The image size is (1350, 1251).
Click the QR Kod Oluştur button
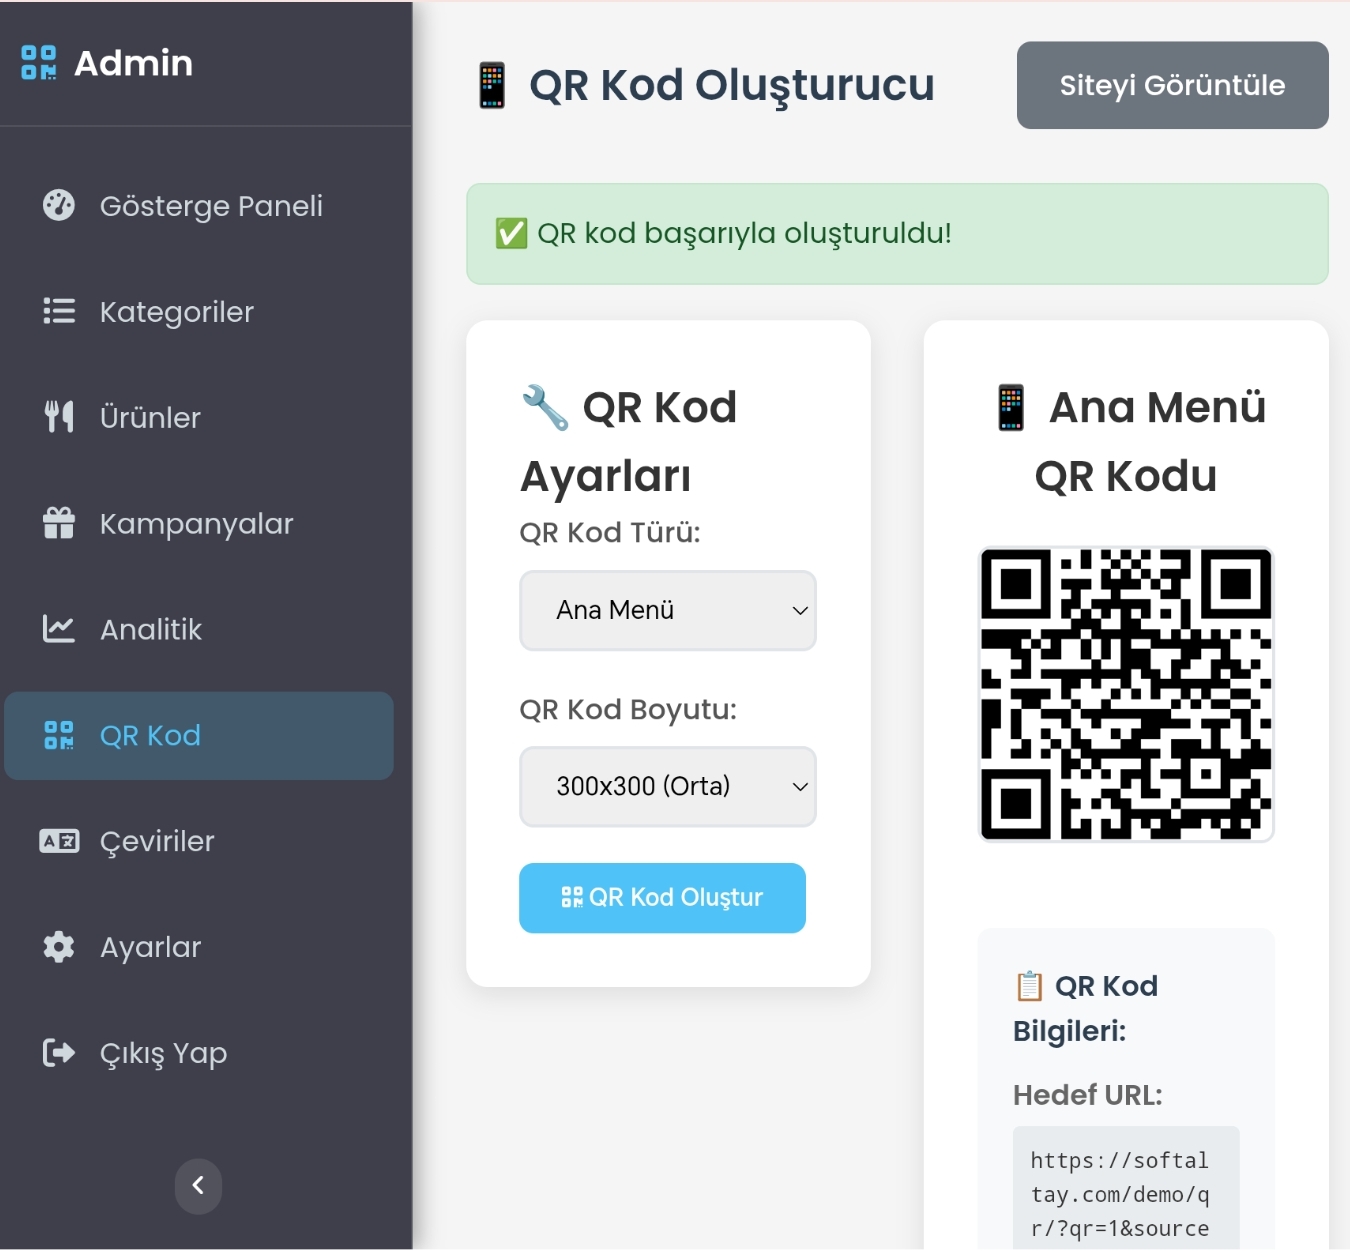[x=662, y=898]
